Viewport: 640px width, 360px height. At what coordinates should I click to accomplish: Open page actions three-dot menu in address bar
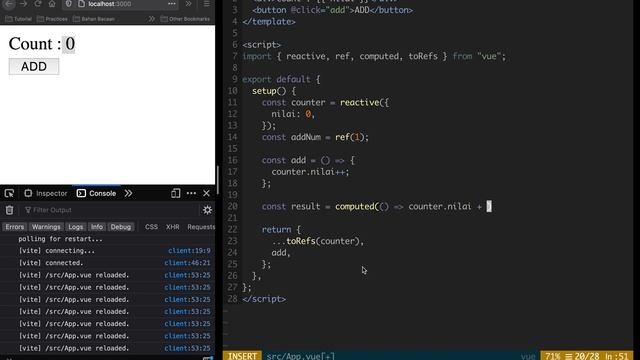172,4
